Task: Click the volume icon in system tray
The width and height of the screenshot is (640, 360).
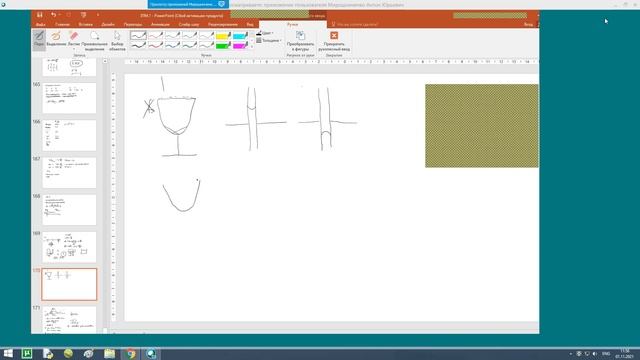Action: tap(595, 353)
